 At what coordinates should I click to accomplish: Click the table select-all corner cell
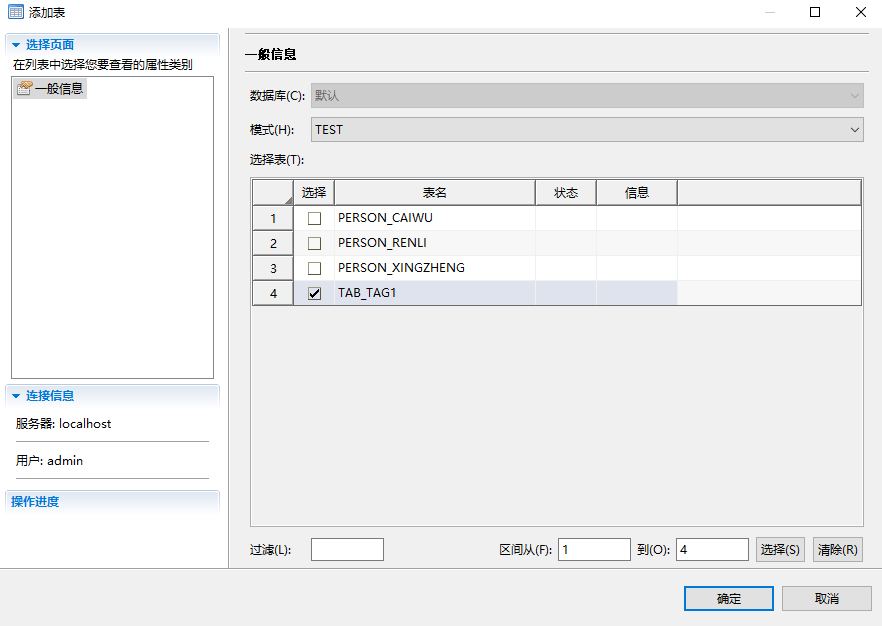tap(273, 193)
